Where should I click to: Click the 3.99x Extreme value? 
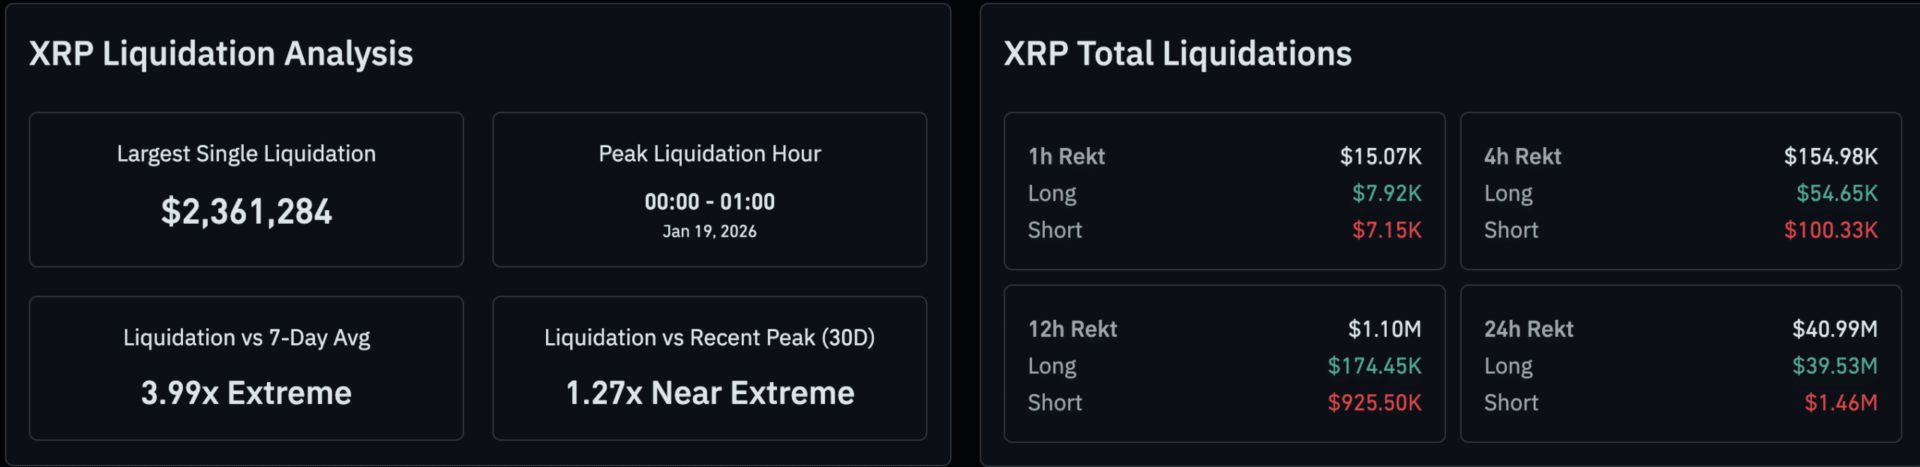(x=246, y=393)
